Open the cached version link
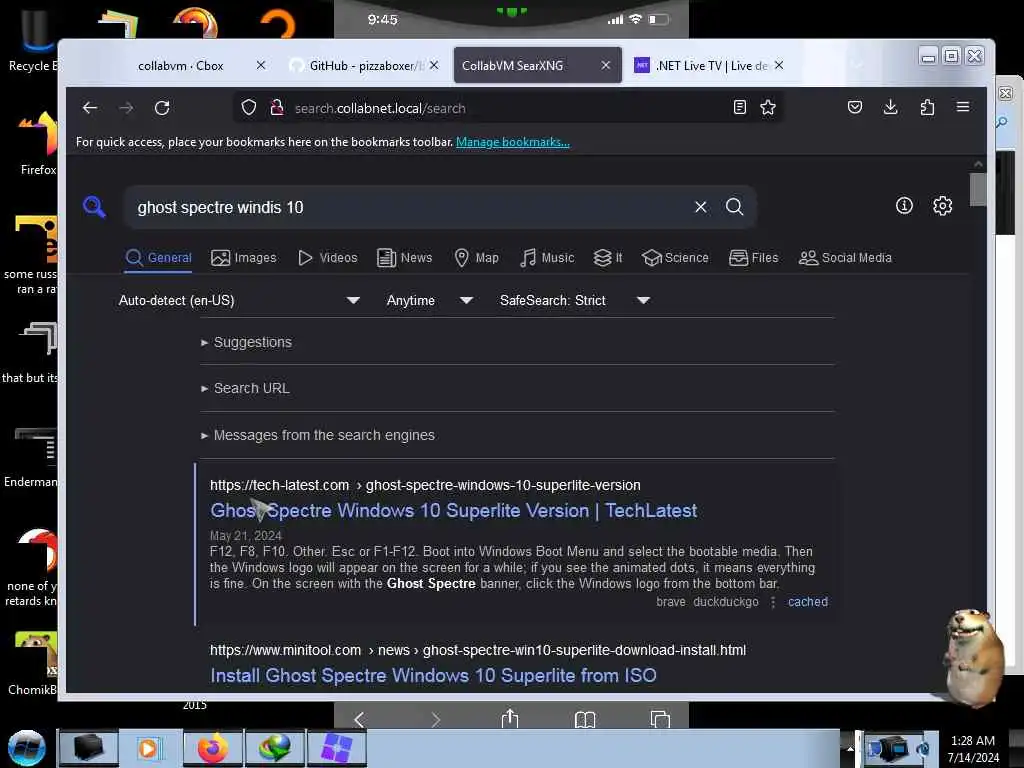 (807, 602)
